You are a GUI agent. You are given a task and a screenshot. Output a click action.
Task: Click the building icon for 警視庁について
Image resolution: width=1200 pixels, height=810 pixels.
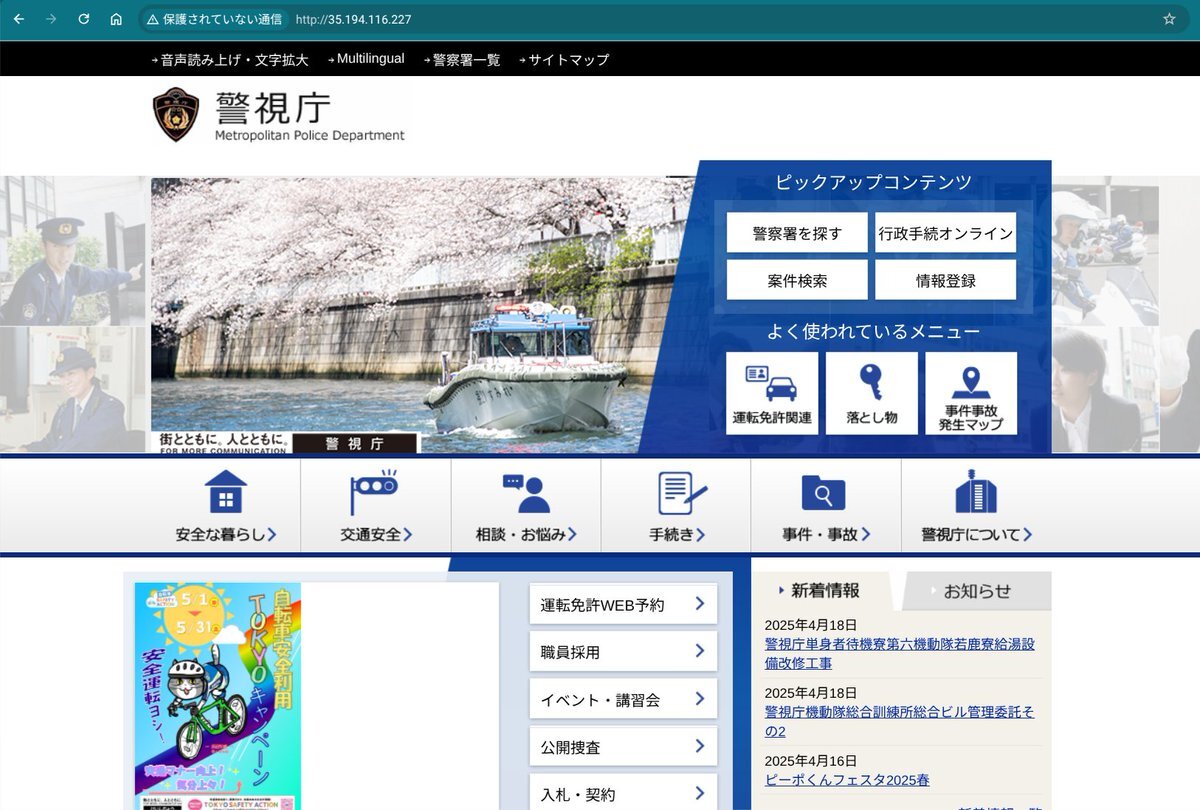976,491
